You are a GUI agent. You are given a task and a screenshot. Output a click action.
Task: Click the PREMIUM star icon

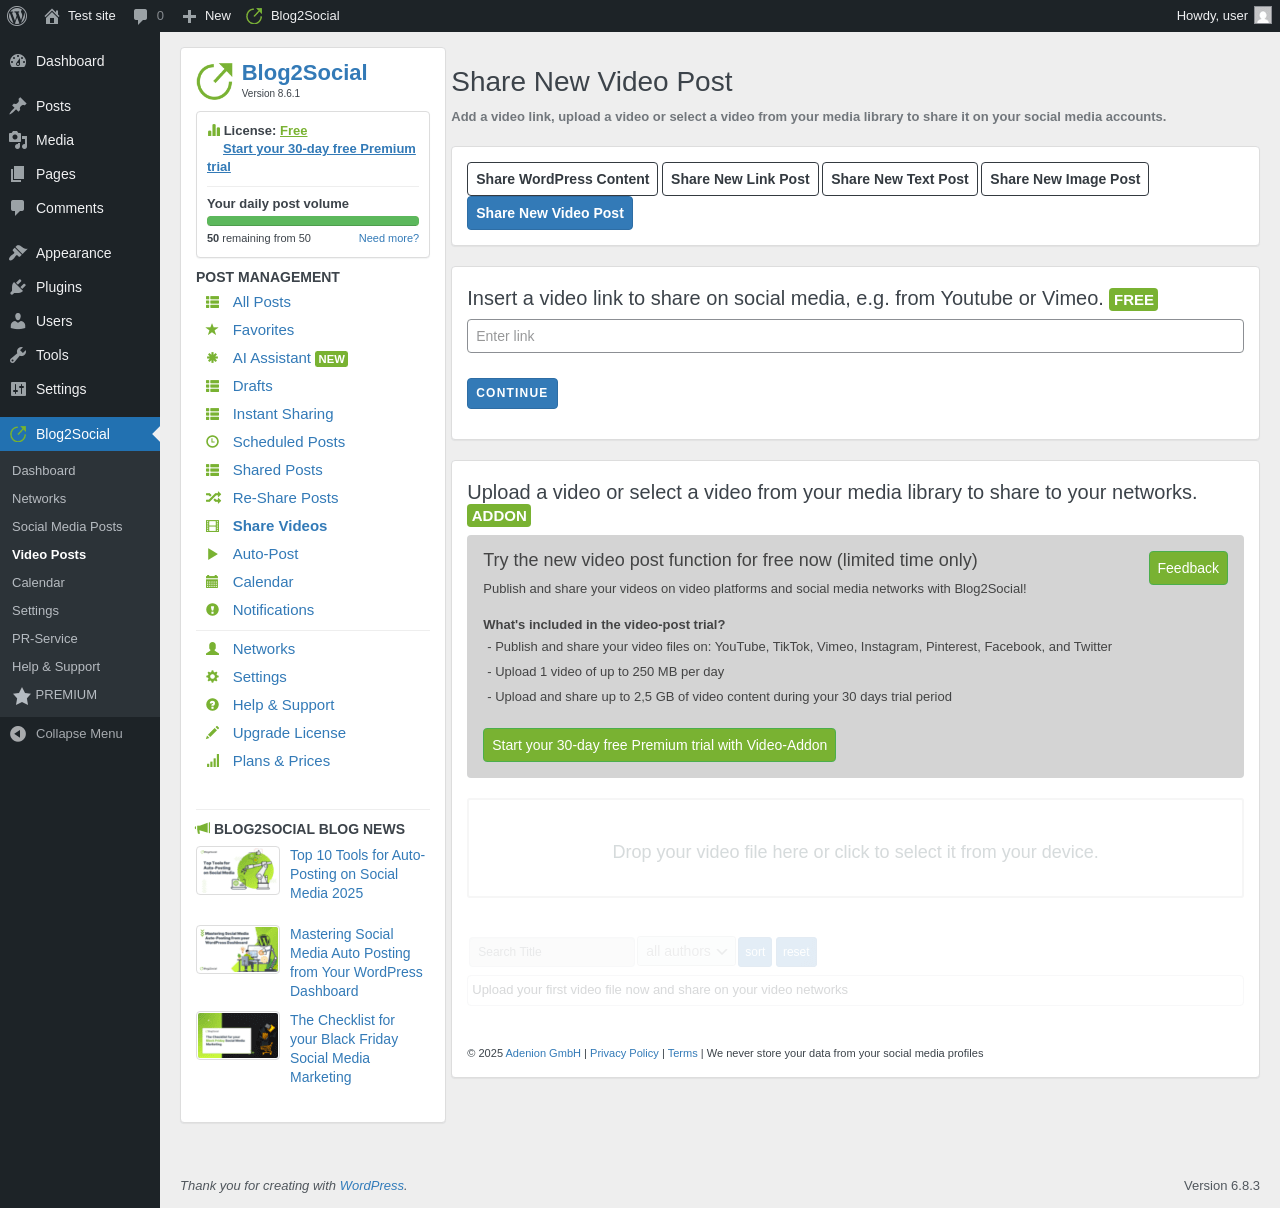tap(22, 696)
